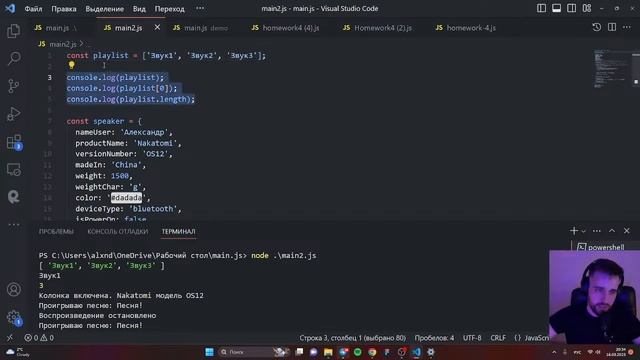Image resolution: width=640 pixels, height=360 pixels.
Task: Open the Windows Start button
Action: tap(209, 352)
